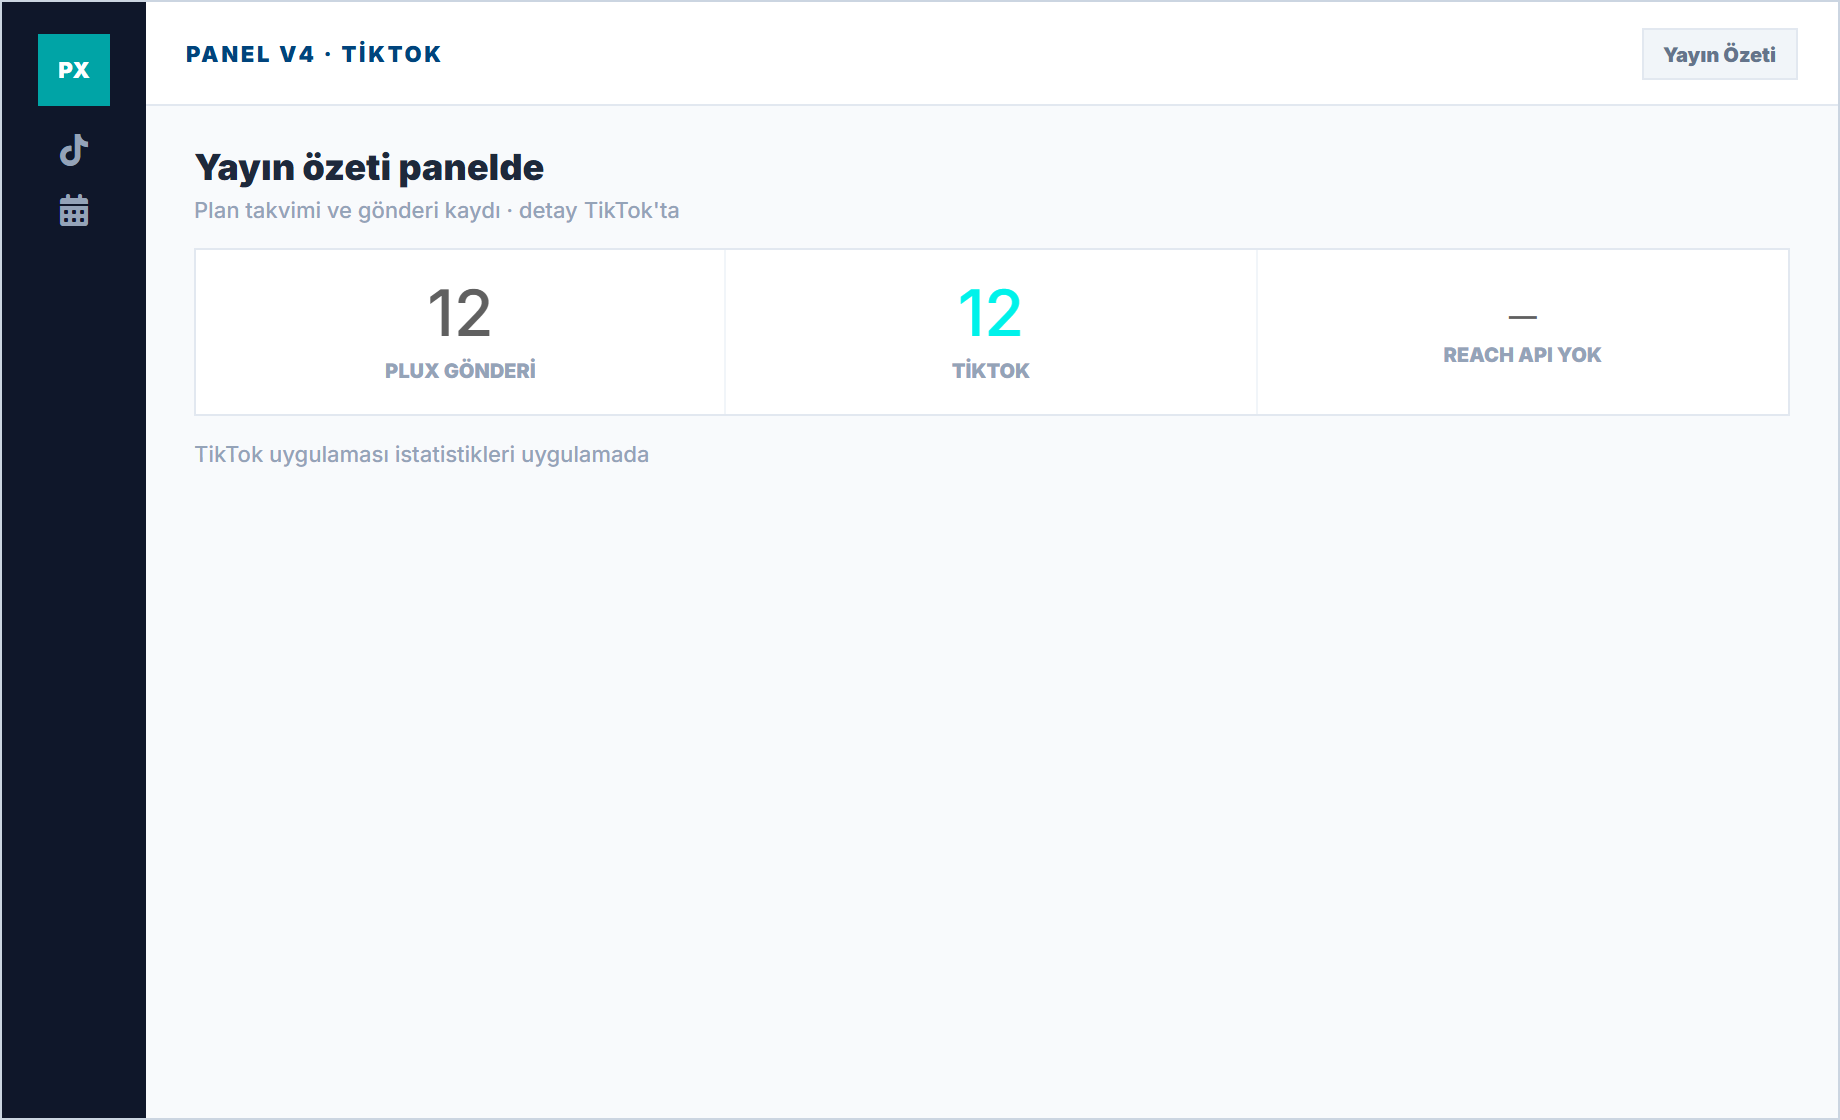The width and height of the screenshot is (1840, 1120).
Task: Click the PANEL V4 · TİKTOK header title
Action: tap(313, 54)
